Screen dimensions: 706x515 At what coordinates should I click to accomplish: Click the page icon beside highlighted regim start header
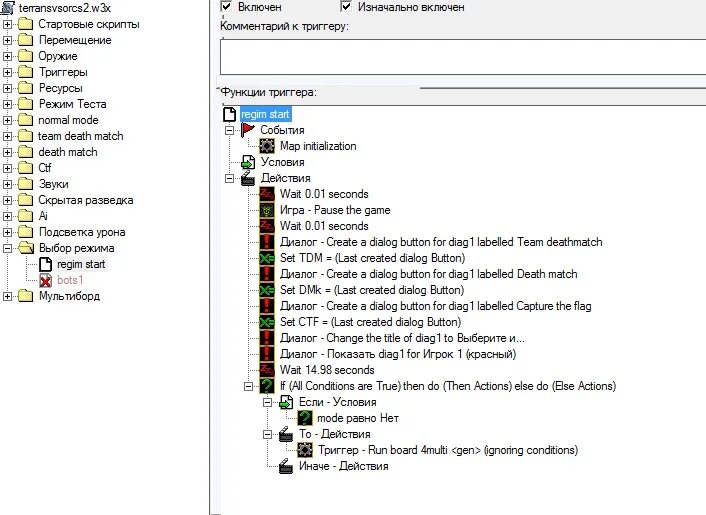click(230, 114)
